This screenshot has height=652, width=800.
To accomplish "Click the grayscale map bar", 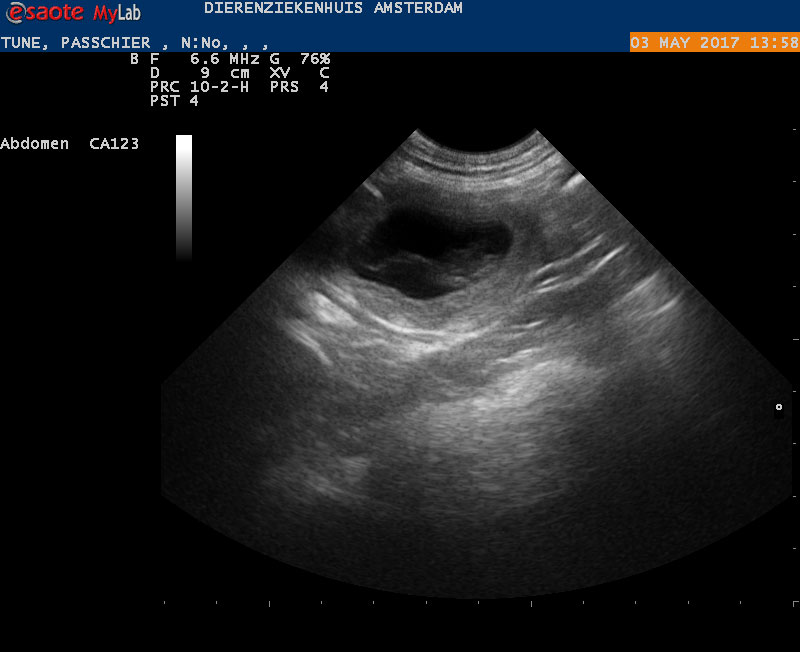I will pyautogui.click(x=184, y=198).
